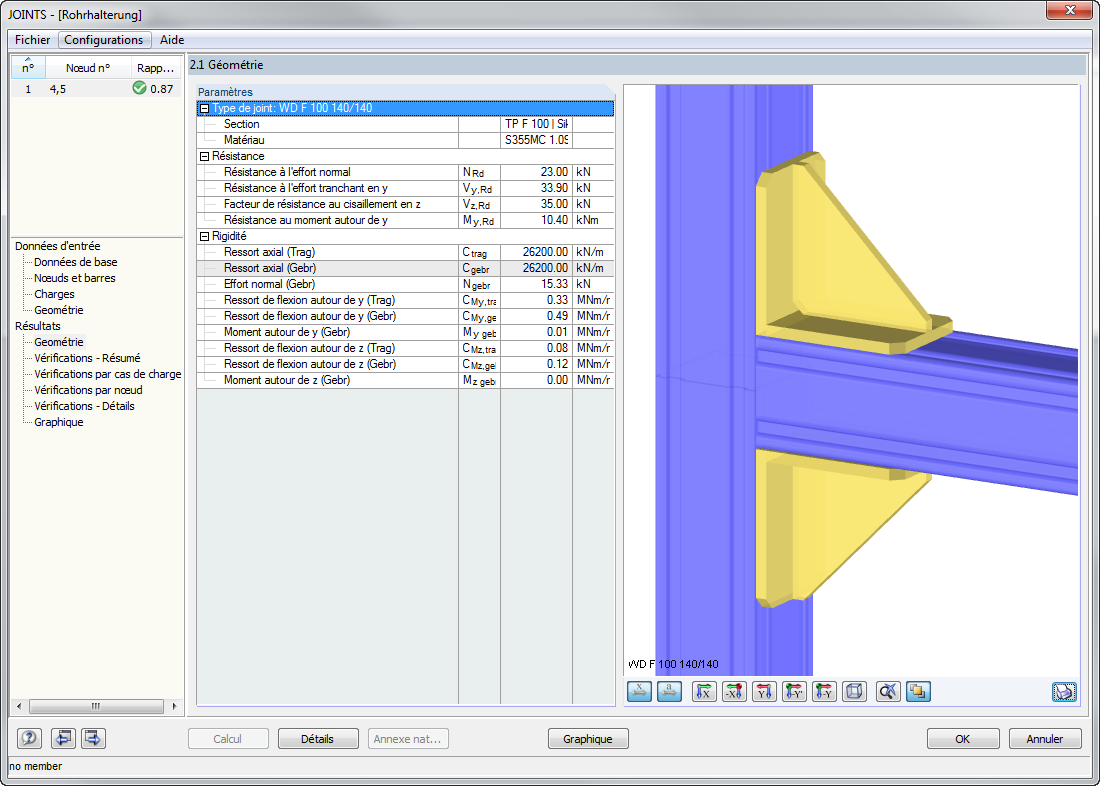1100x786 pixels.
Task: Click the scrollbar left arrow
Action: click(x=19, y=706)
